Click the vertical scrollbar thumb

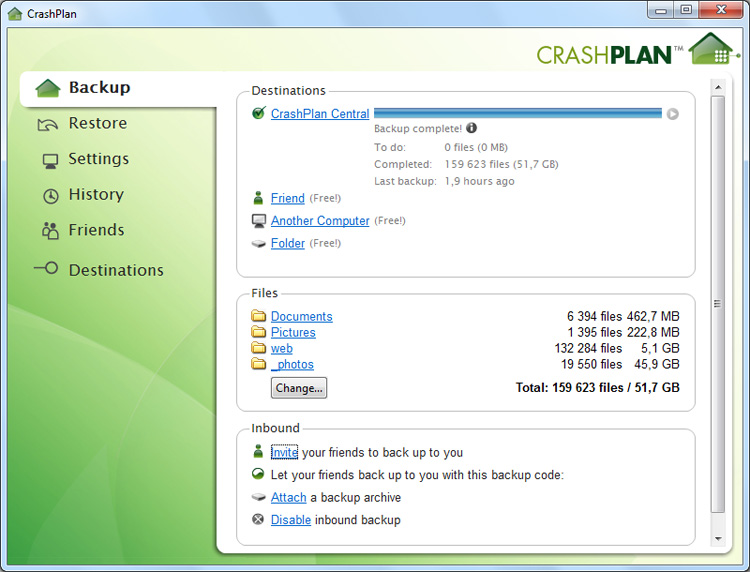coord(717,304)
